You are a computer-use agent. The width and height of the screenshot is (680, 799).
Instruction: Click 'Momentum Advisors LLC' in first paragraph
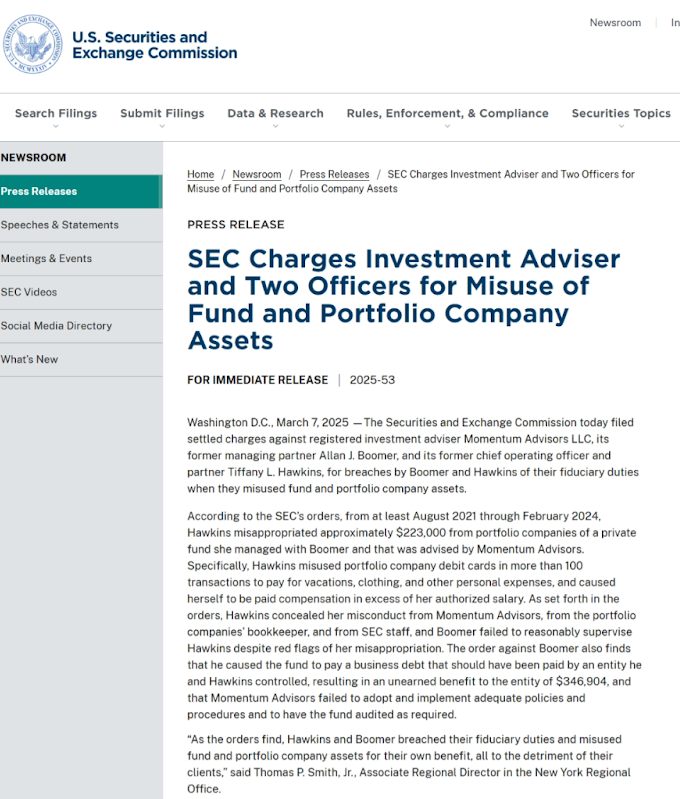528,439
